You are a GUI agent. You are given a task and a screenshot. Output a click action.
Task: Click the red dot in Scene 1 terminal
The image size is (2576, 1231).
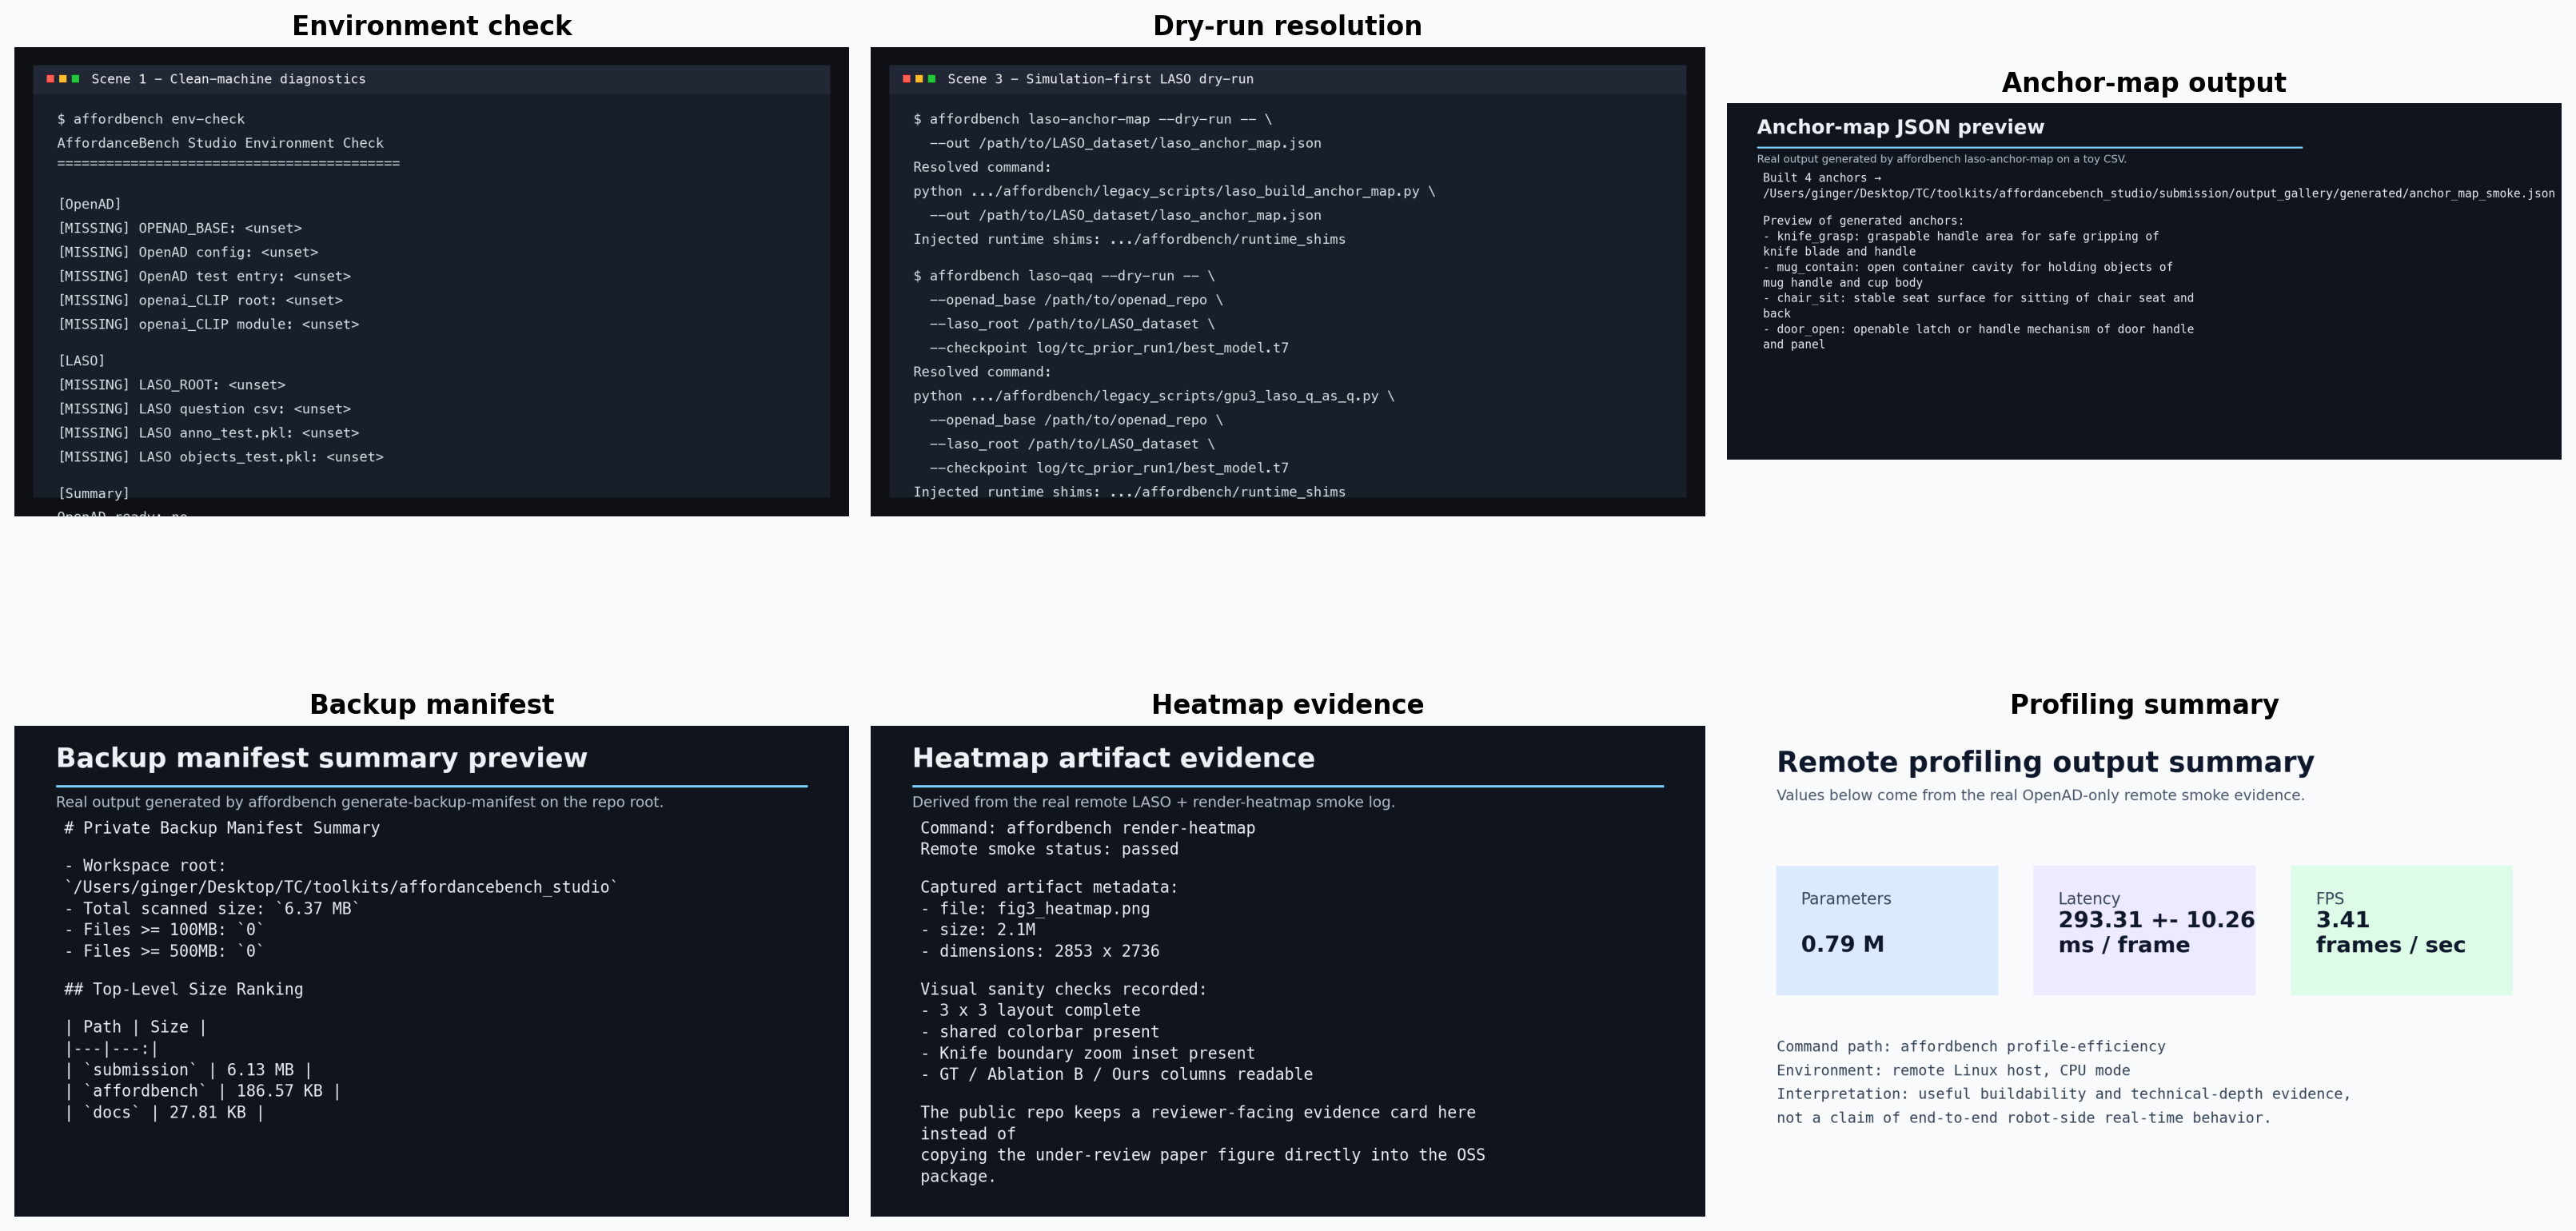(x=50, y=79)
